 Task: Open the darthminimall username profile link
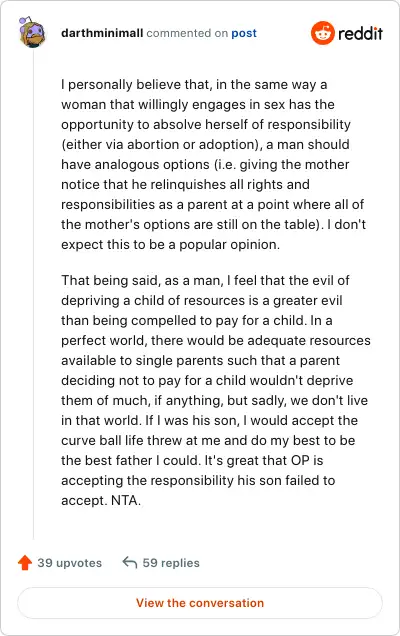tap(102, 33)
